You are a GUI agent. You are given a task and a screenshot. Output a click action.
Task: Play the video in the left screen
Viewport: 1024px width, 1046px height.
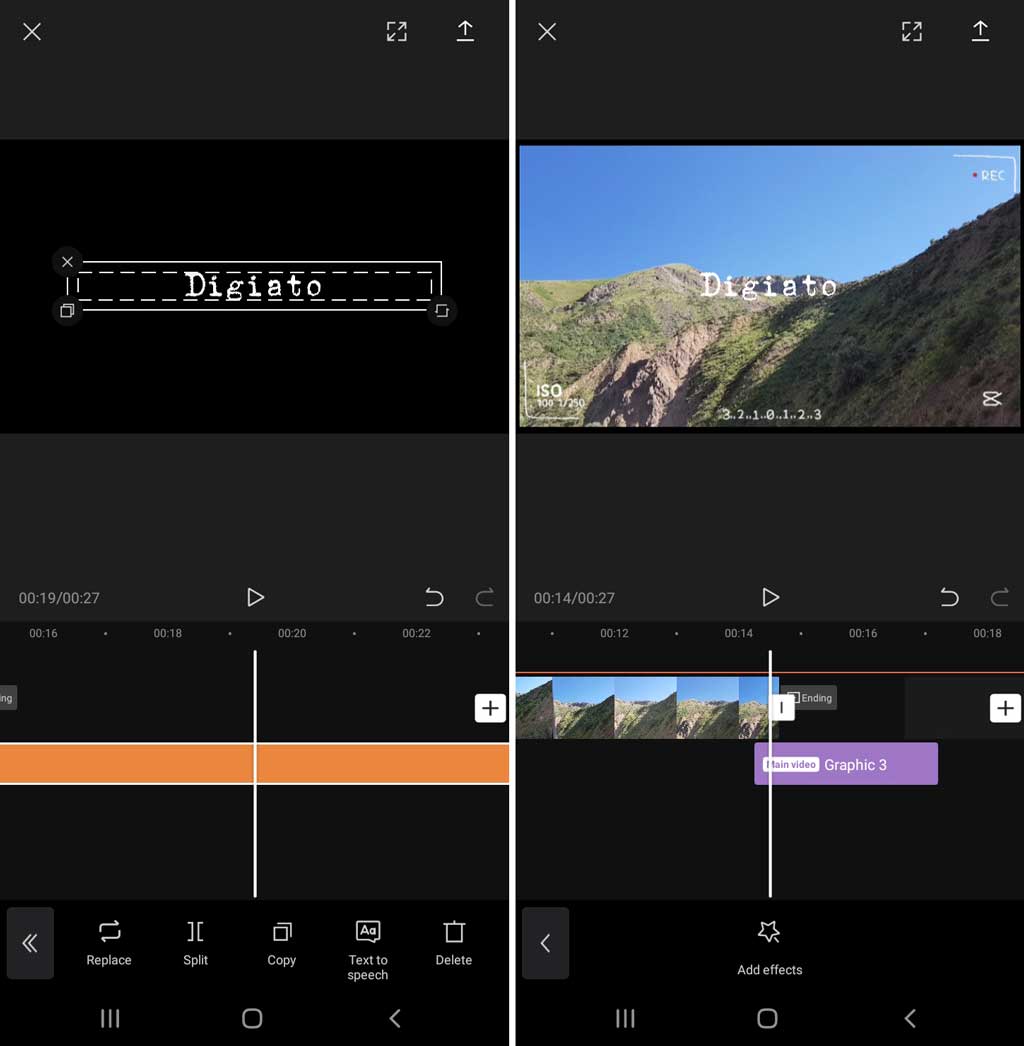tap(255, 597)
